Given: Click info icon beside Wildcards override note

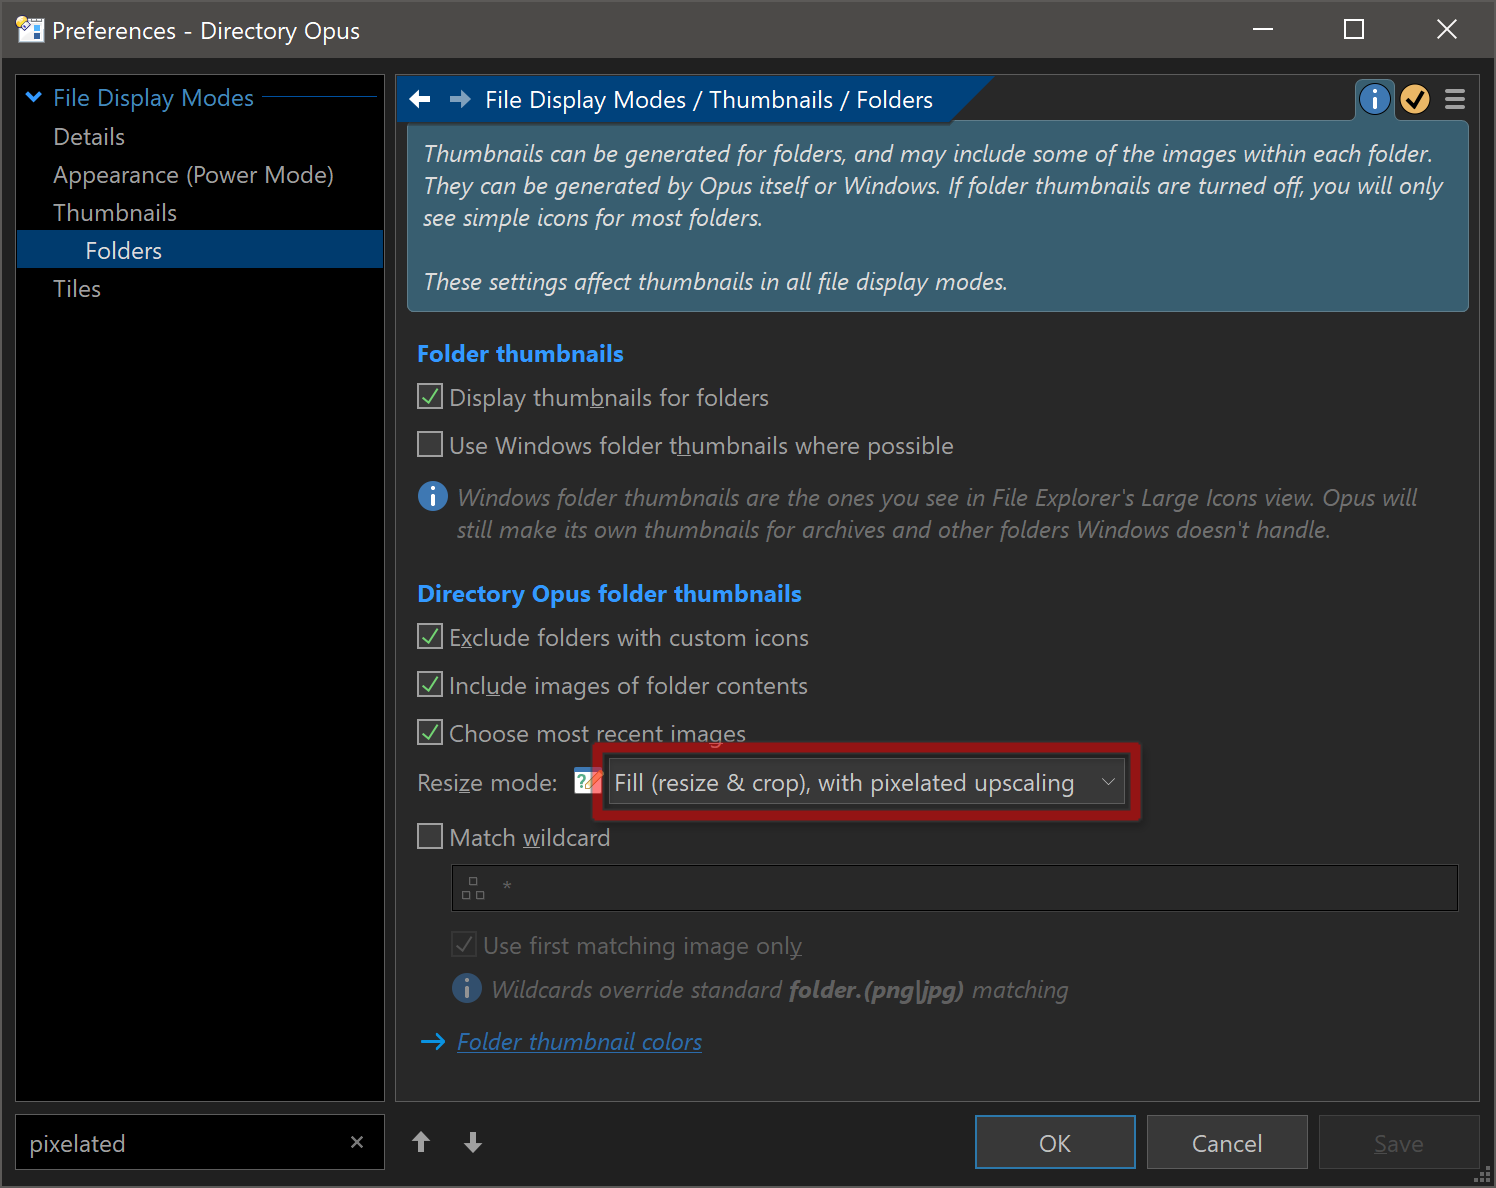Looking at the screenshot, I should pos(466,988).
